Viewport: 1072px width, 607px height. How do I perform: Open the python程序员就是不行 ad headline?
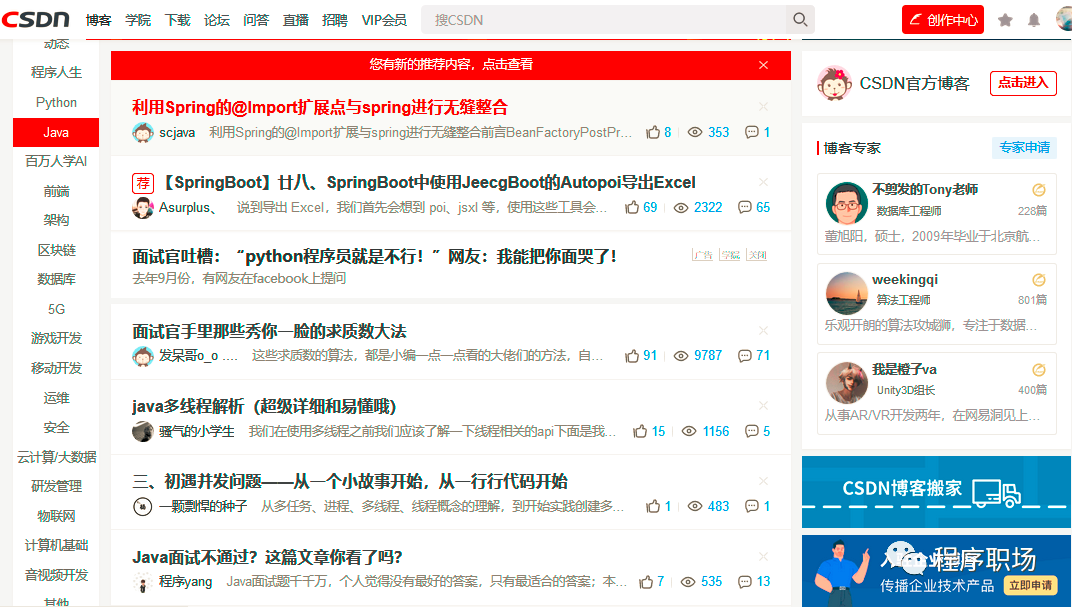374,256
